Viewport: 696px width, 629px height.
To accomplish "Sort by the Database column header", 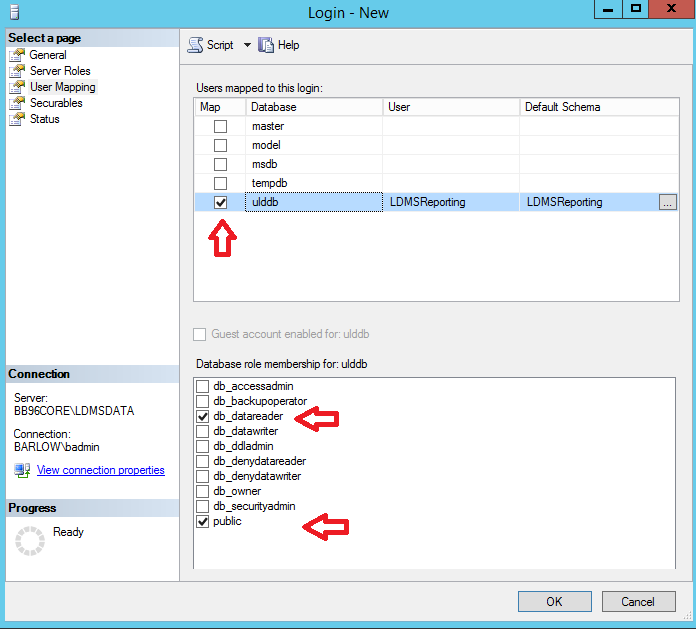I will coord(313,107).
